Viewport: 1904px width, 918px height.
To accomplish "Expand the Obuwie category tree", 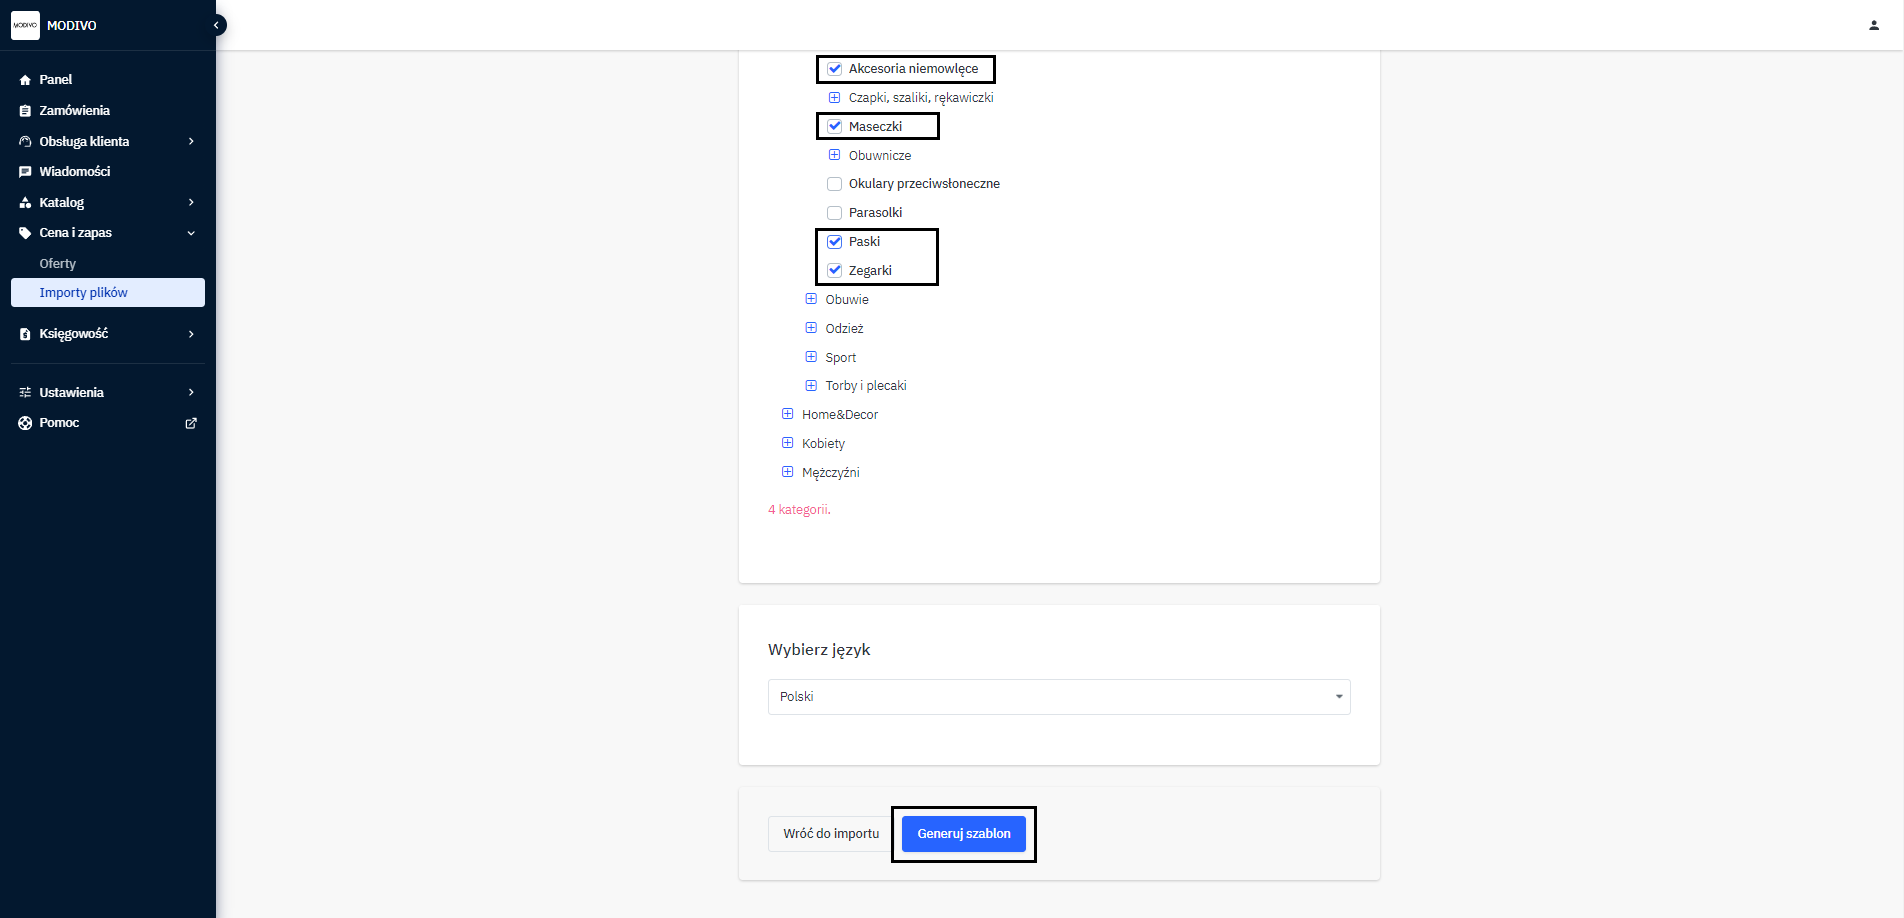I will click(x=811, y=299).
